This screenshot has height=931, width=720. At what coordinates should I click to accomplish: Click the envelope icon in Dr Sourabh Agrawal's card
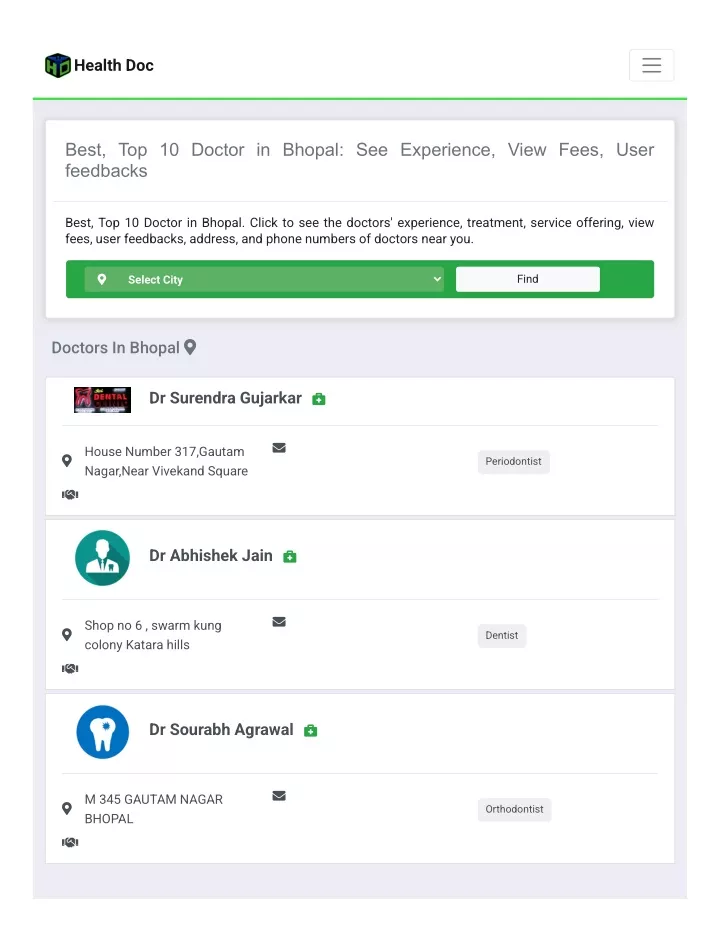279,796
